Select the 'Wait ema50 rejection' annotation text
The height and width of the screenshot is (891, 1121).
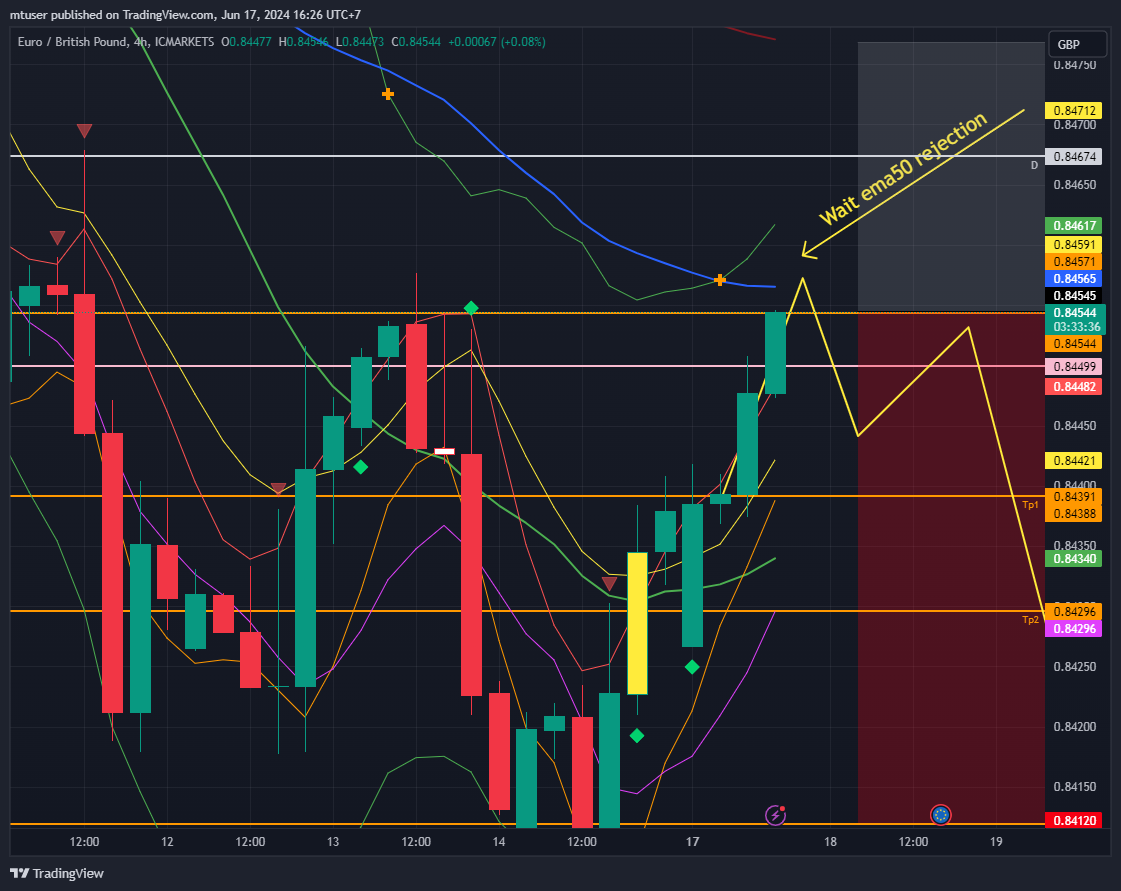click(x=903, y=169)
